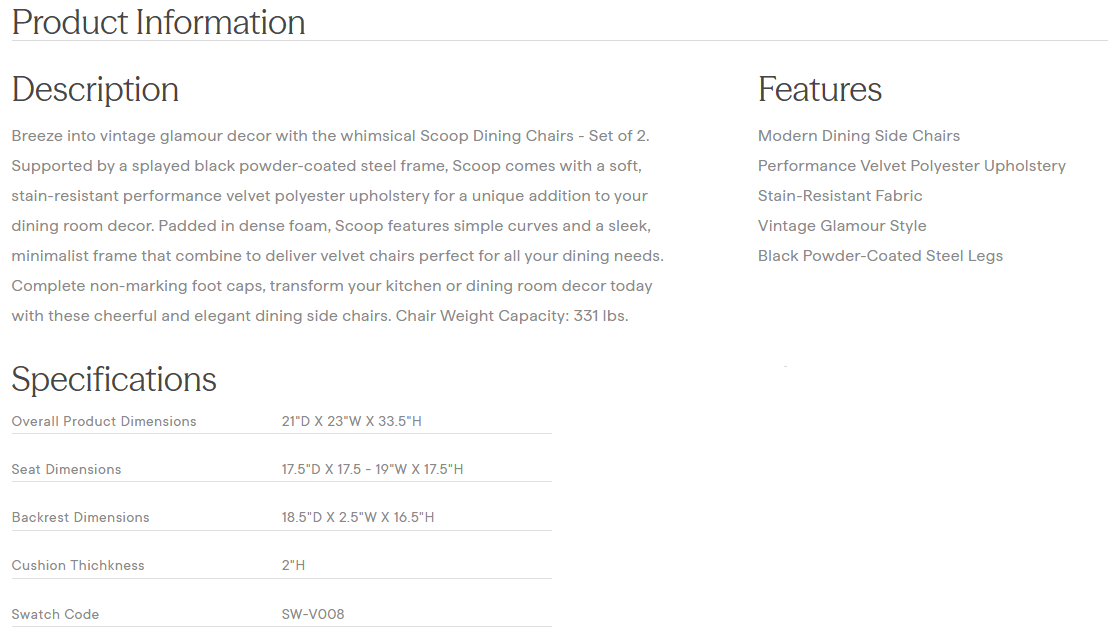This screenshot has width=1108, height=640.
Task: Select the Modern Dining Side Chairs feature
Action: pos(858,136)
